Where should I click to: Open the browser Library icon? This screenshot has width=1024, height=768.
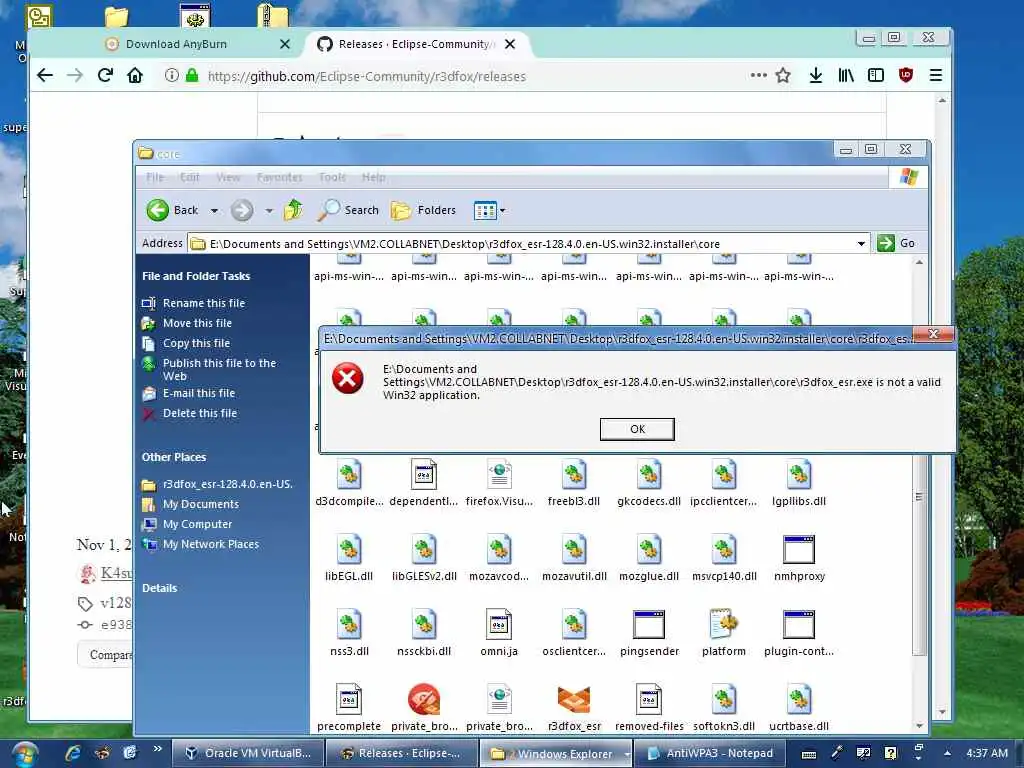coord(846,75)
